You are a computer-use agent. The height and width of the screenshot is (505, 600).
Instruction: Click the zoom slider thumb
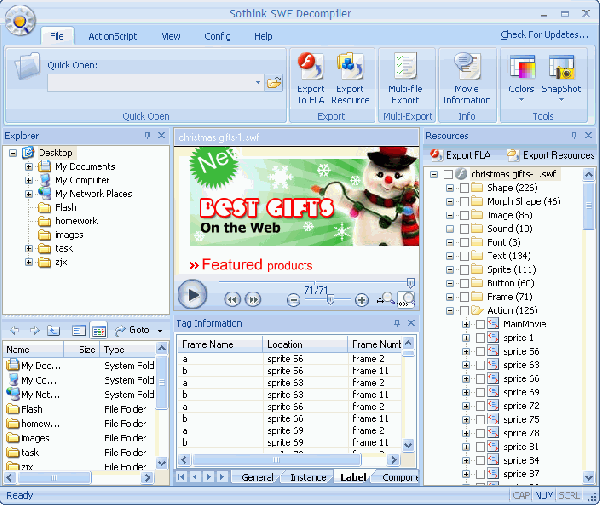pos(330,300)
